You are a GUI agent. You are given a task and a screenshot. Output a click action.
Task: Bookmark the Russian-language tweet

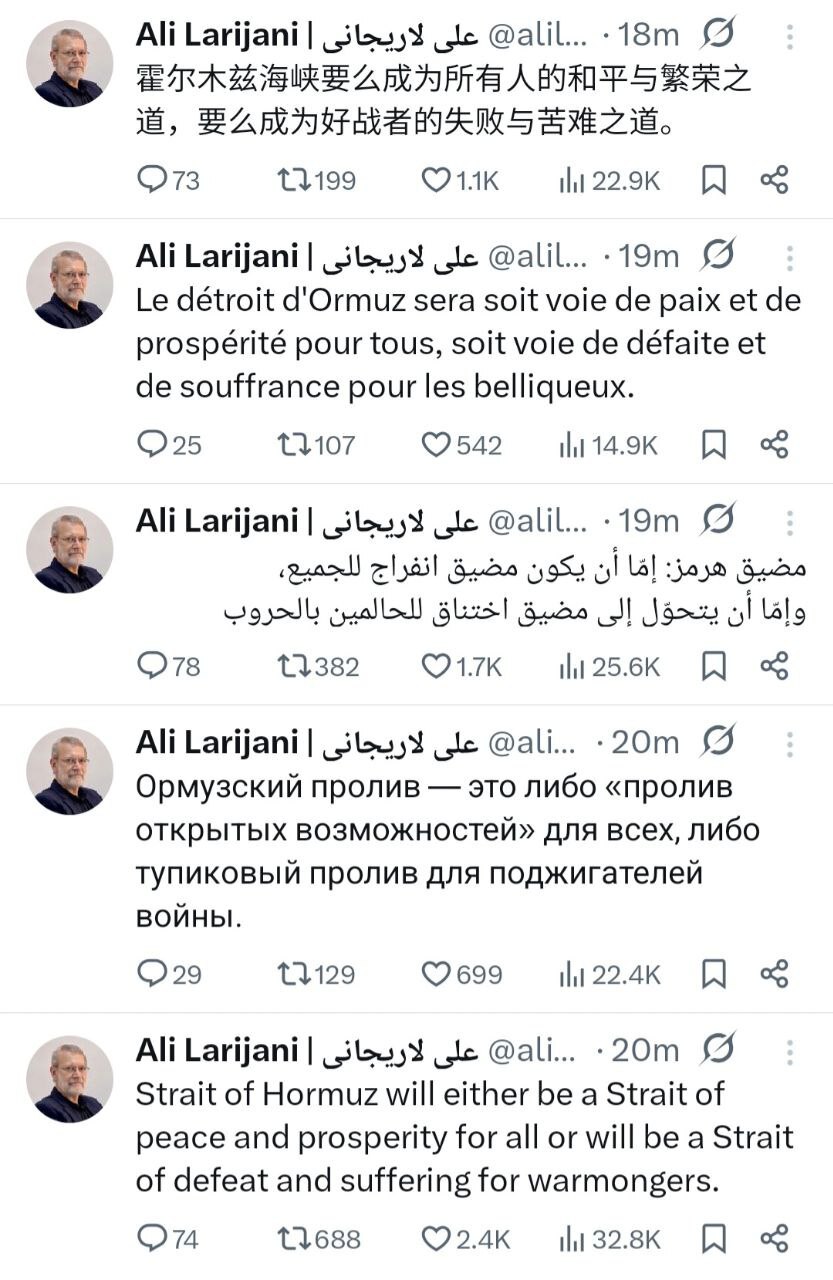pyautogui.click(x=714, y=973)
